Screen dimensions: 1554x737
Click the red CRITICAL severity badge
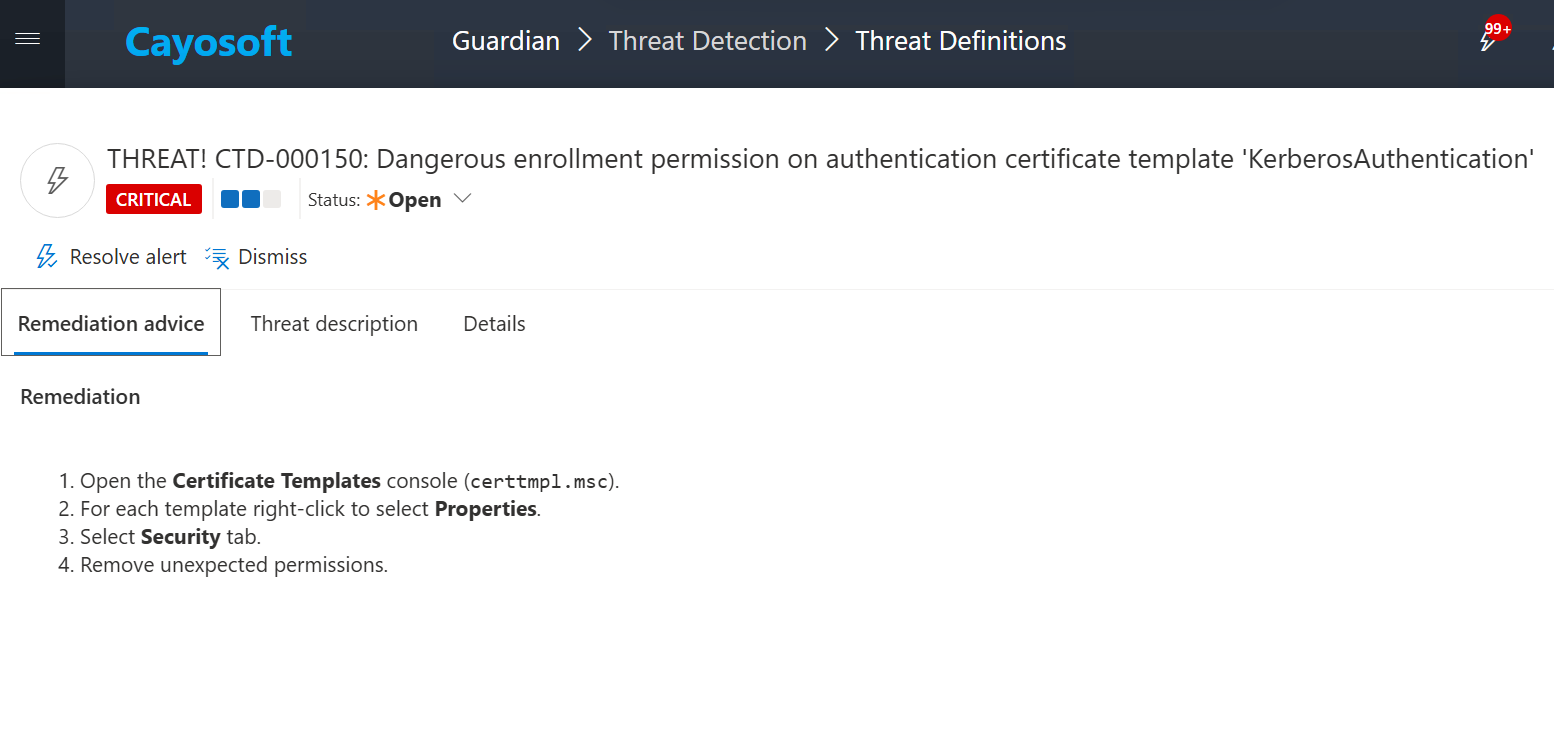[154, 199]
